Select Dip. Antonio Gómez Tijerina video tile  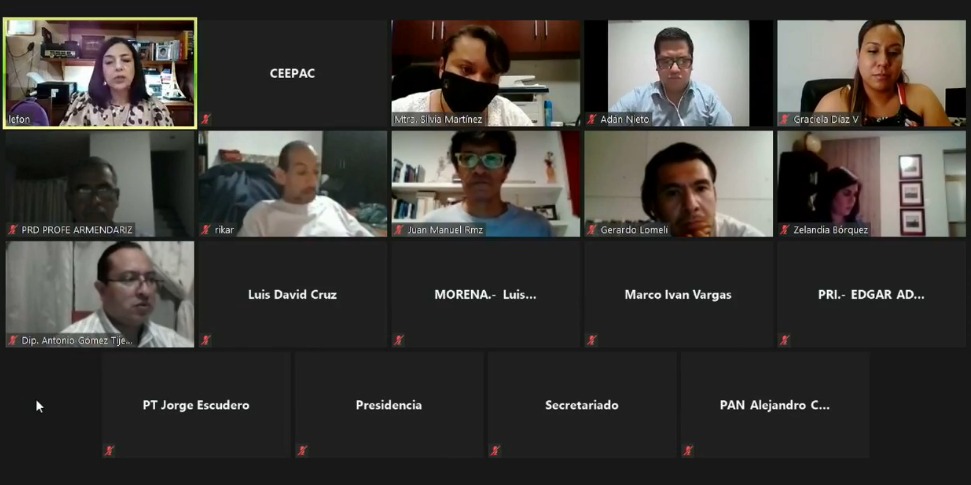(x=100, y=294)
